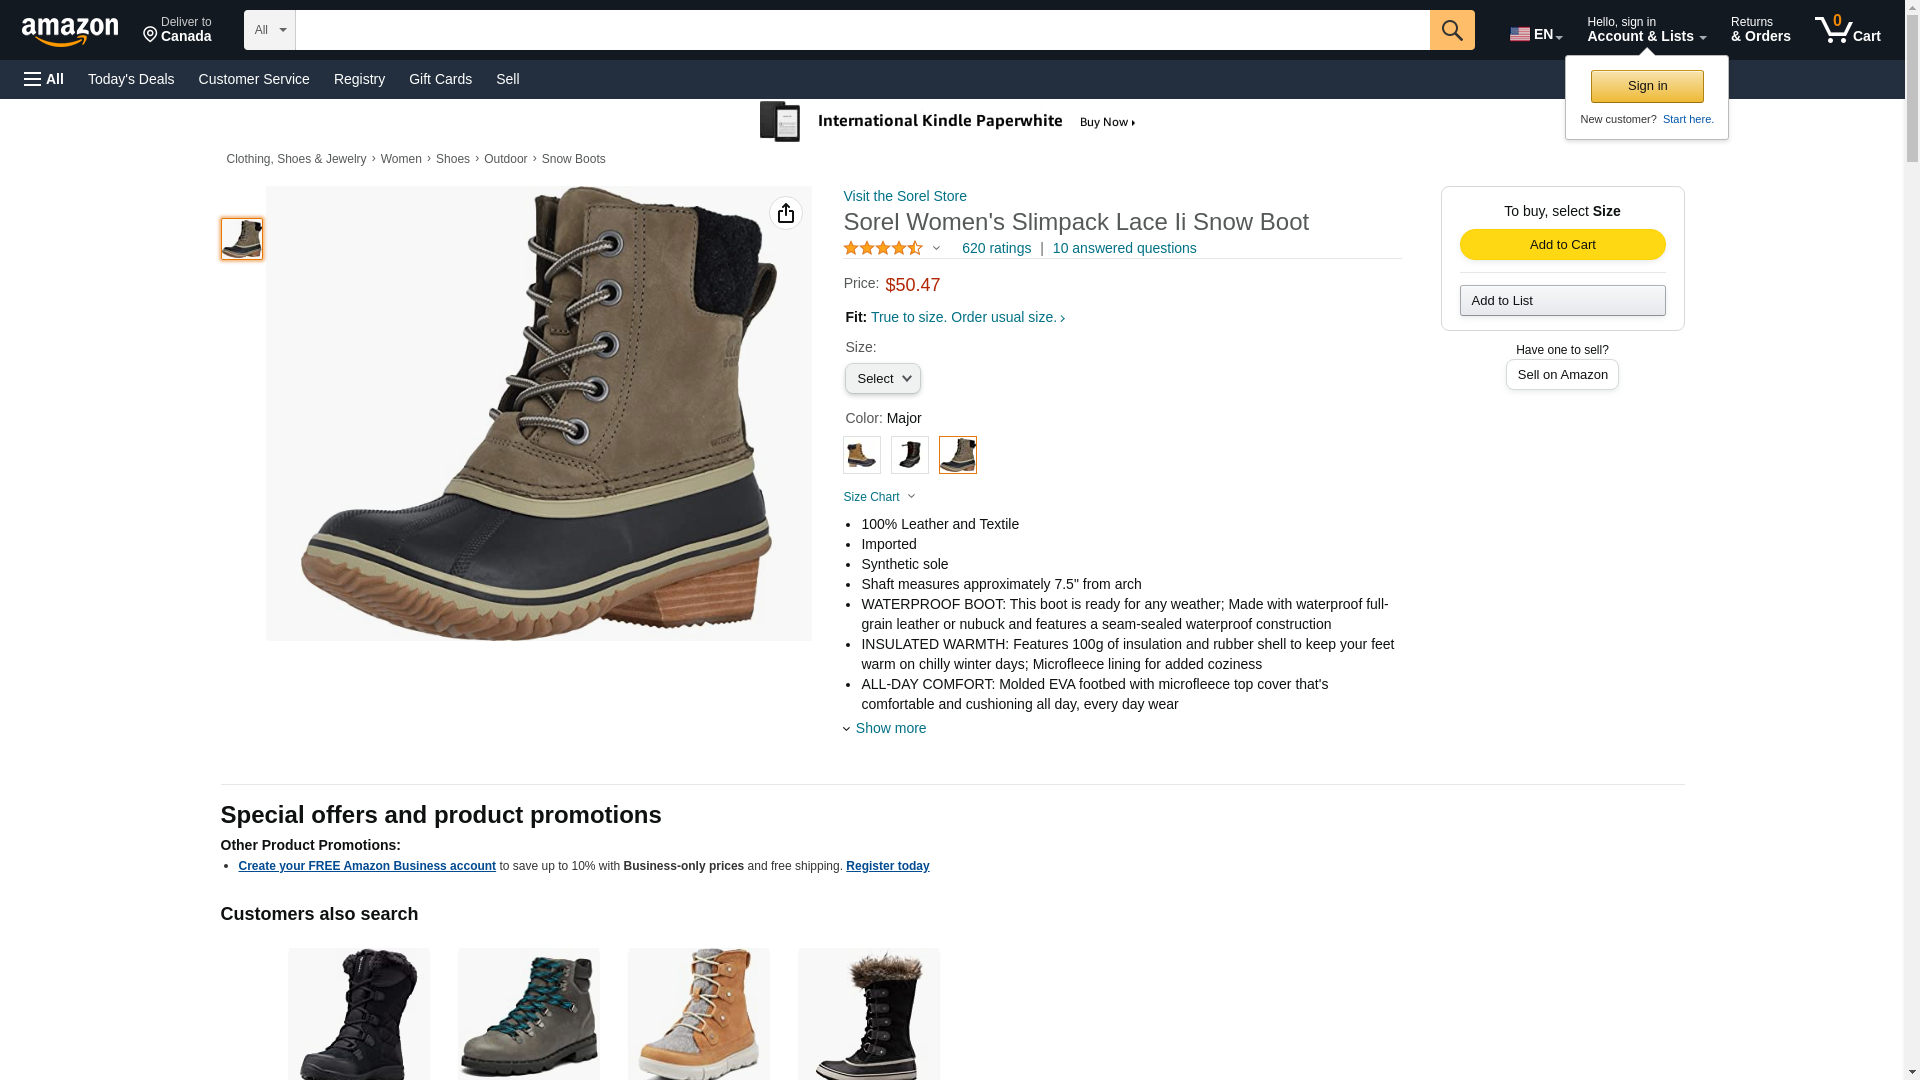Click in the Amazon search field
The width and height of the screenshot is (1920, 1080).
[862, 30]
